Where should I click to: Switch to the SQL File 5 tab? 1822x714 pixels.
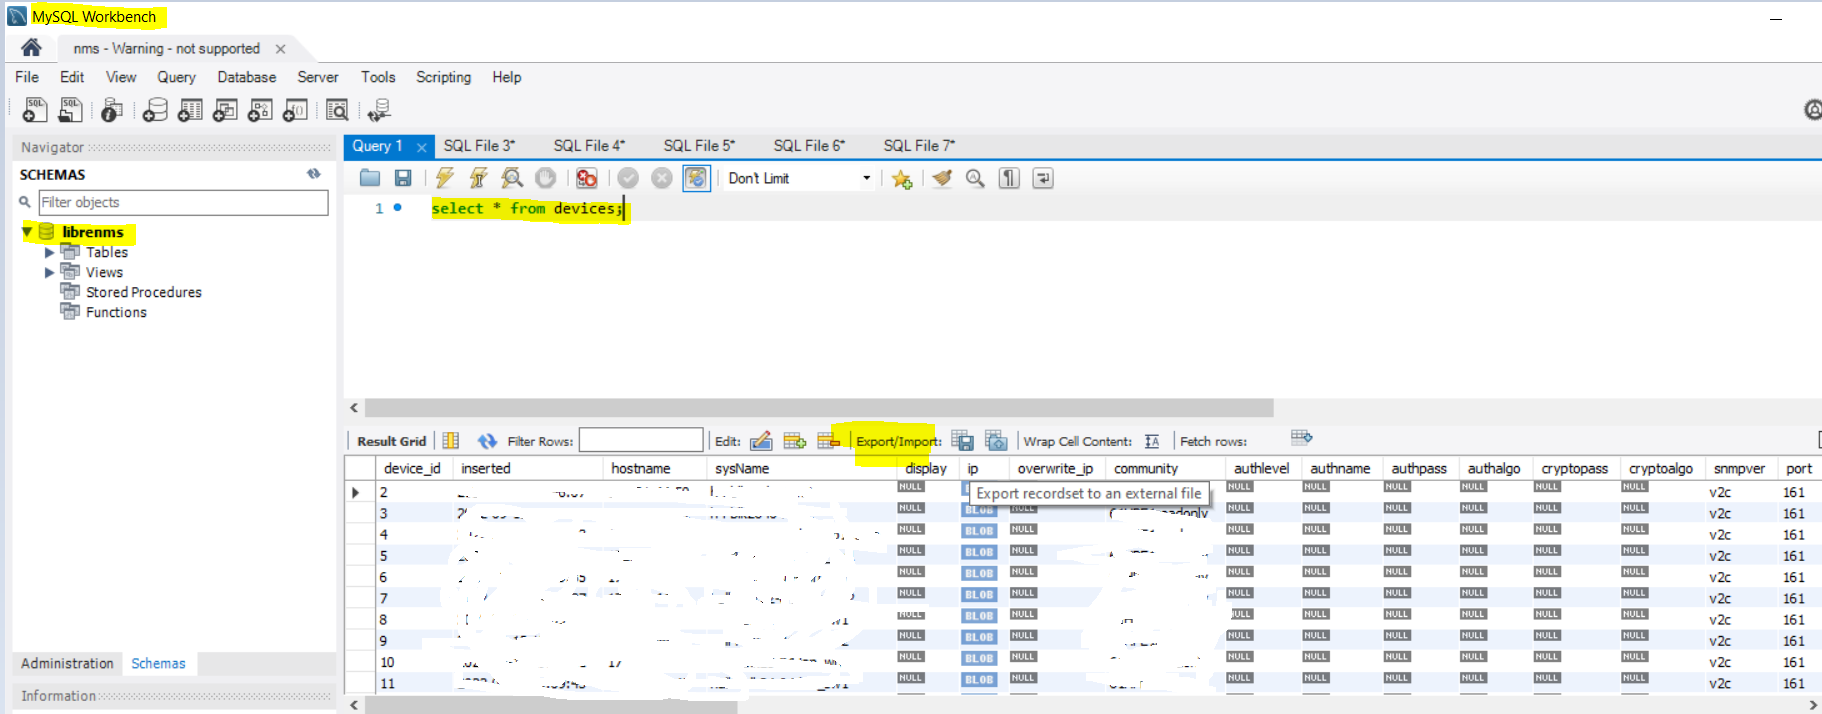point(699,146)
